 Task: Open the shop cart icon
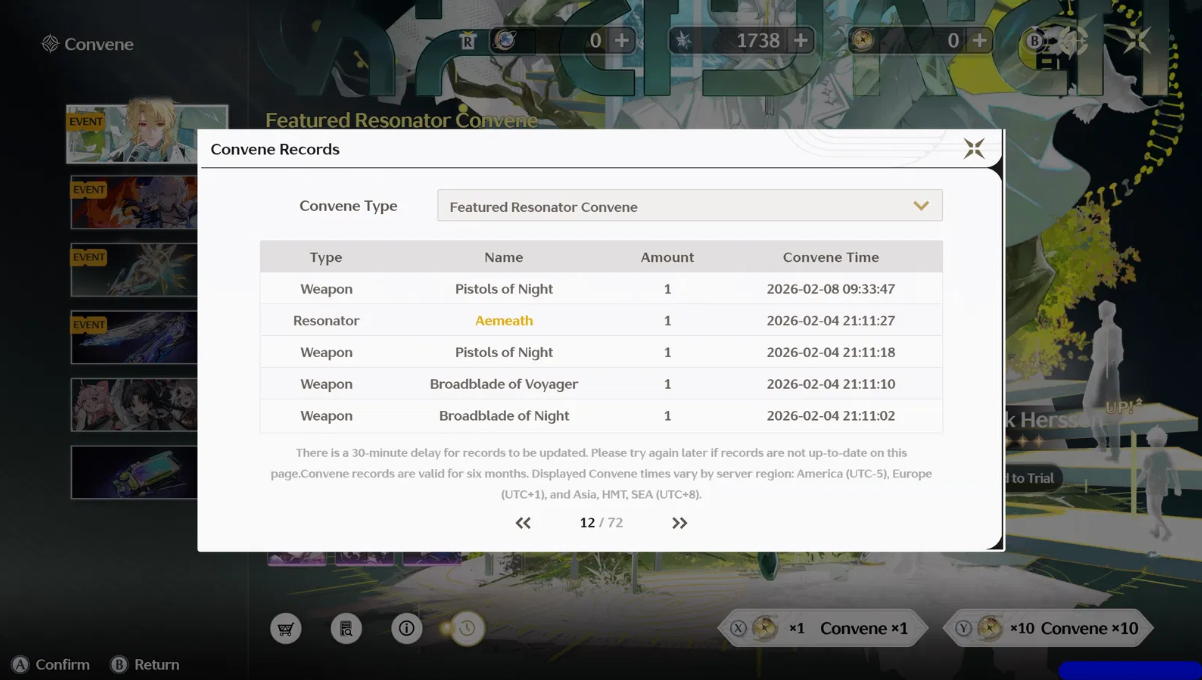[286, 628]
